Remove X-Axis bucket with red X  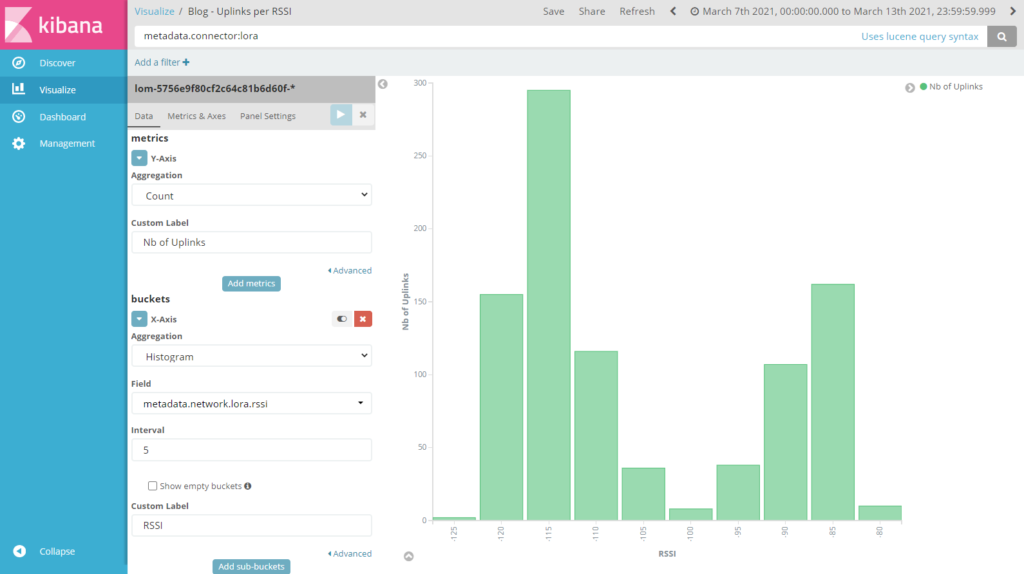pos(363,319)
